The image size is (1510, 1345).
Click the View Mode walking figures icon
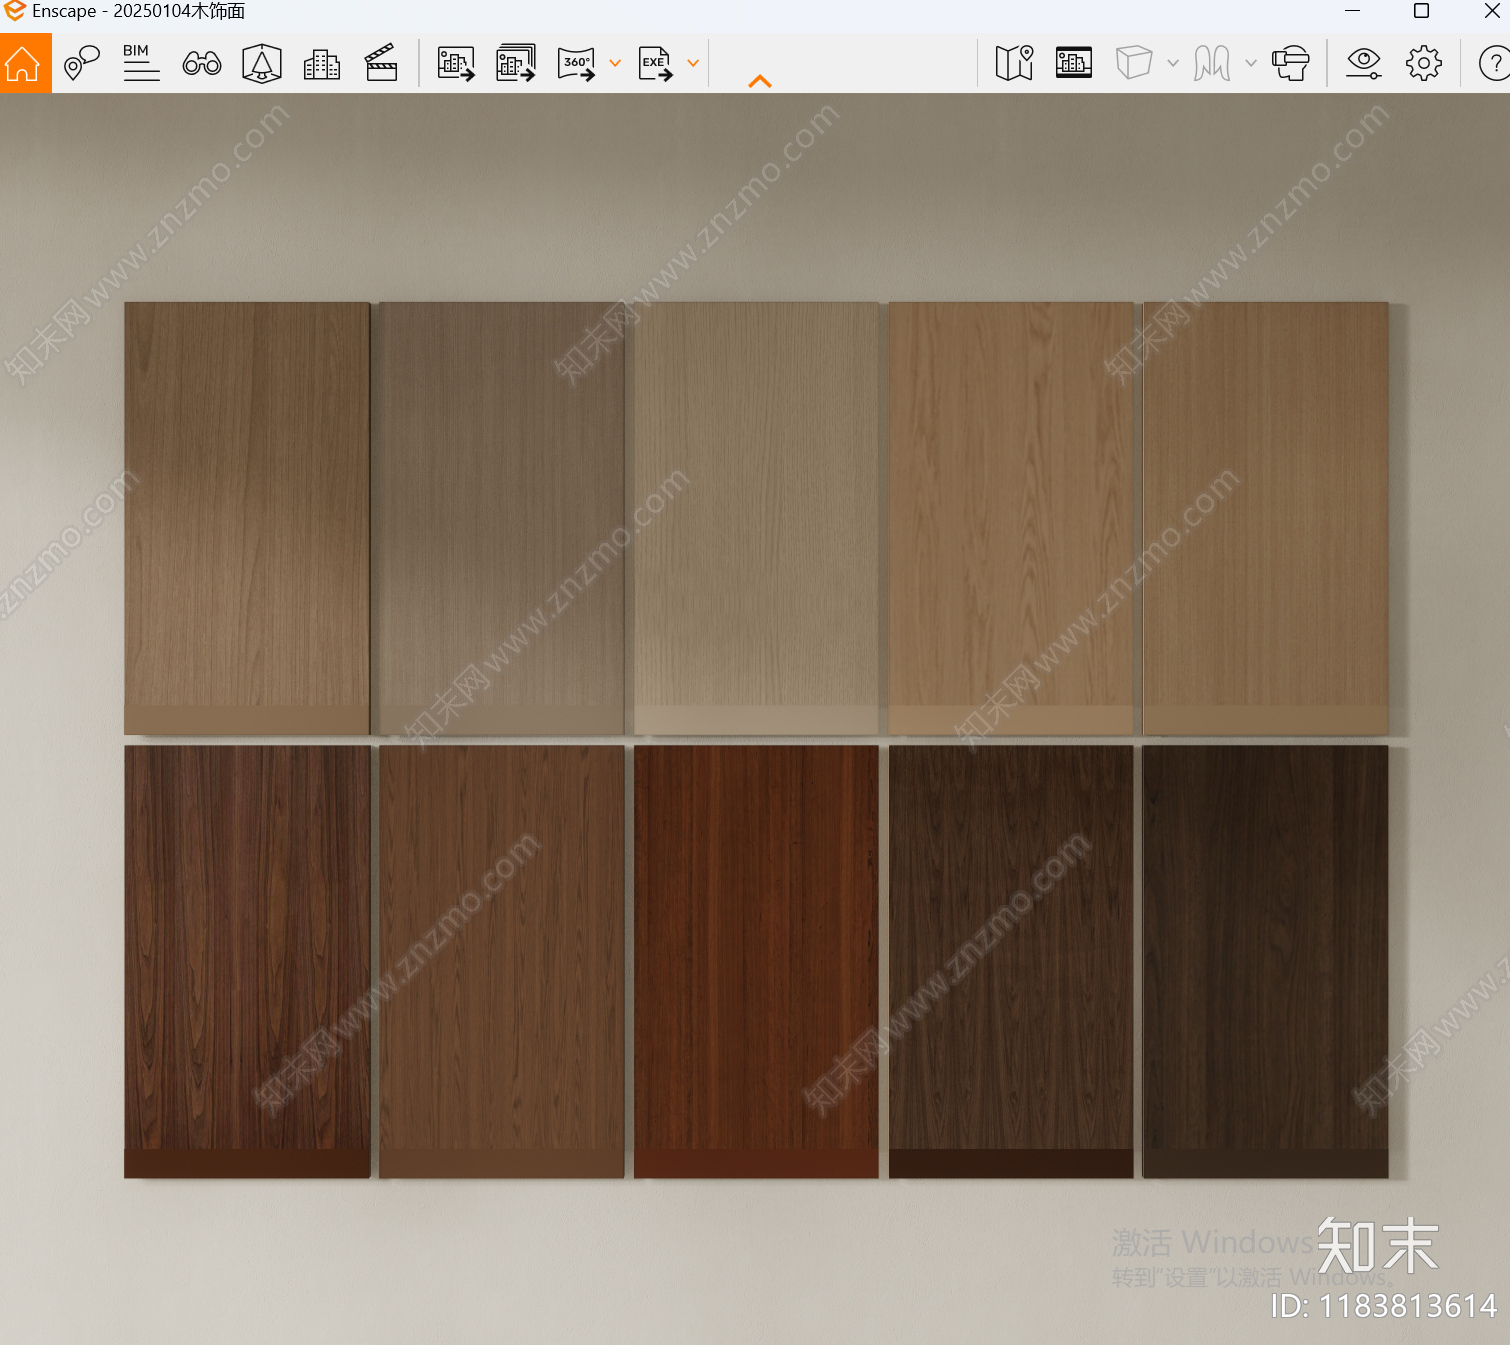coord(1212,63)
